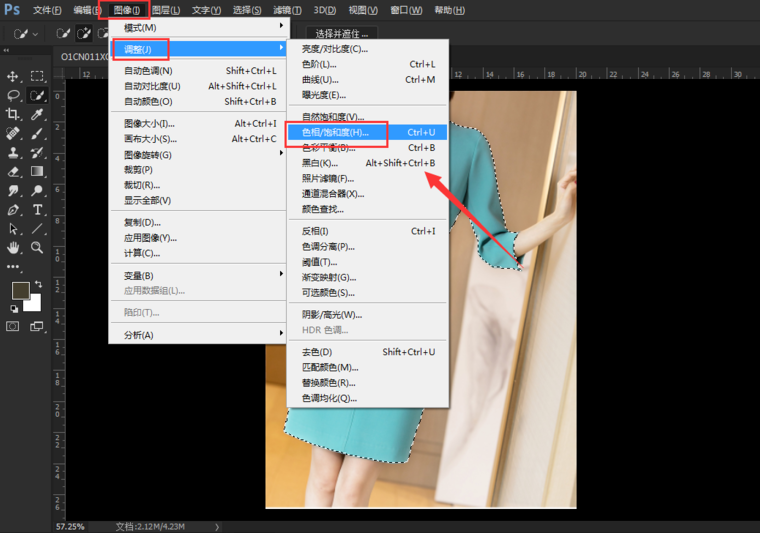This screenshot has width=760, height=533.
Task: Select the Brush tool
Action: coord(37,133)
